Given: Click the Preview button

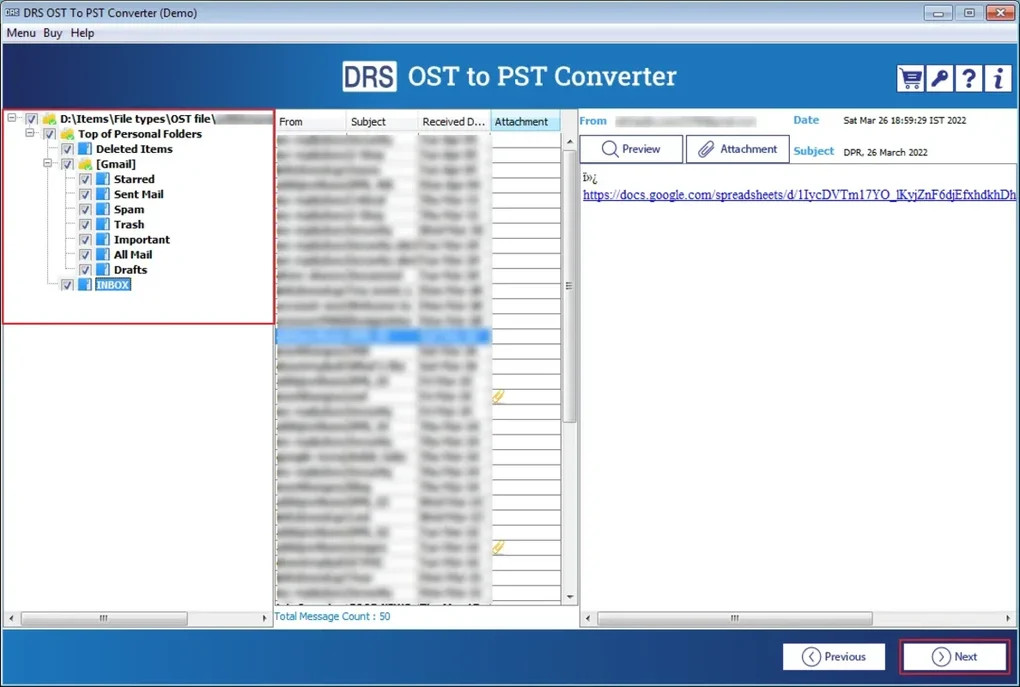Looking at the screenshot, I should click(631, 149).
